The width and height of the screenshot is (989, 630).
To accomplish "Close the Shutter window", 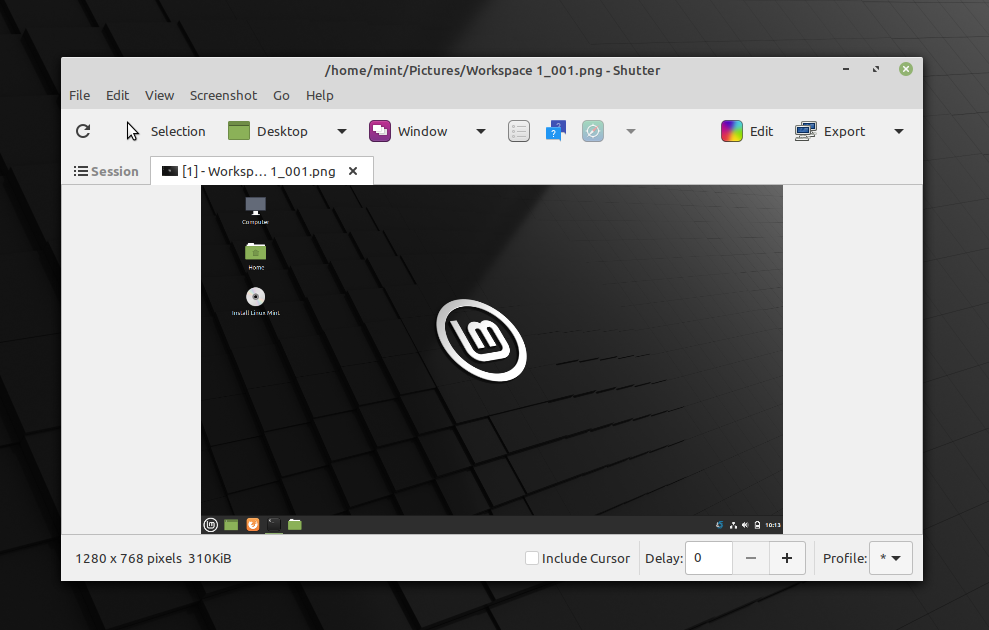I will click(906, 69).
